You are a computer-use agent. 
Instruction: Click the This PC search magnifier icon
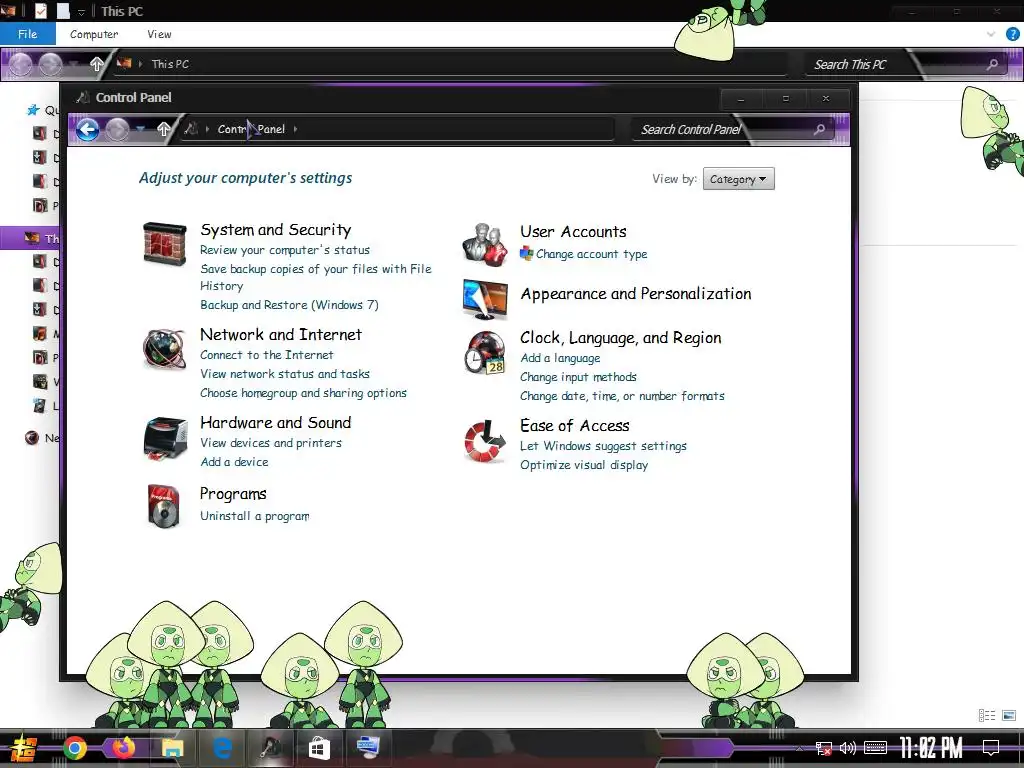click(992, 64)
